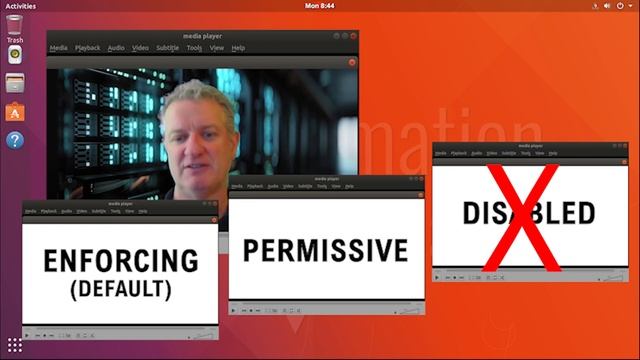640x360 pixels.
Task: Click orange round button in Enforcing window
Action: point(214,220)
